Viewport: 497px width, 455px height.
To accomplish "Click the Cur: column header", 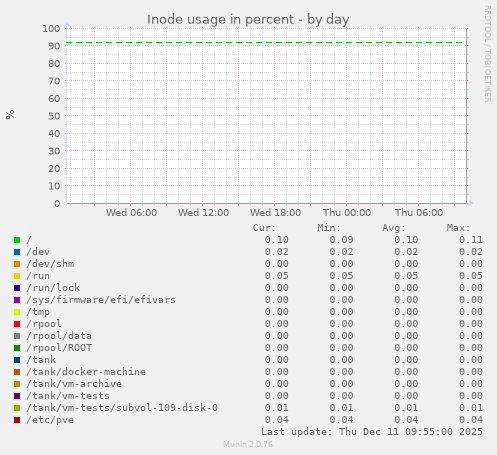I will (x=264, y=228).
